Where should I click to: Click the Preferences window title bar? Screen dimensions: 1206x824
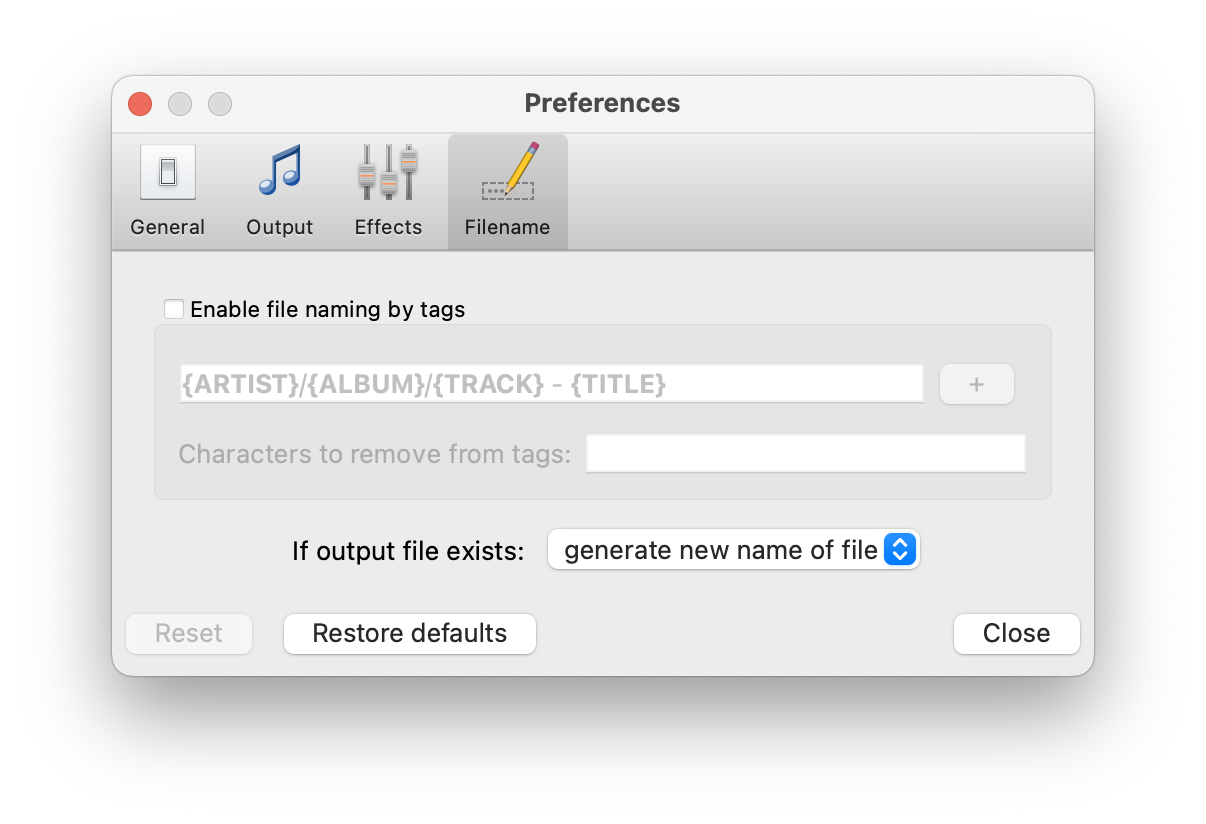[602, 104]
